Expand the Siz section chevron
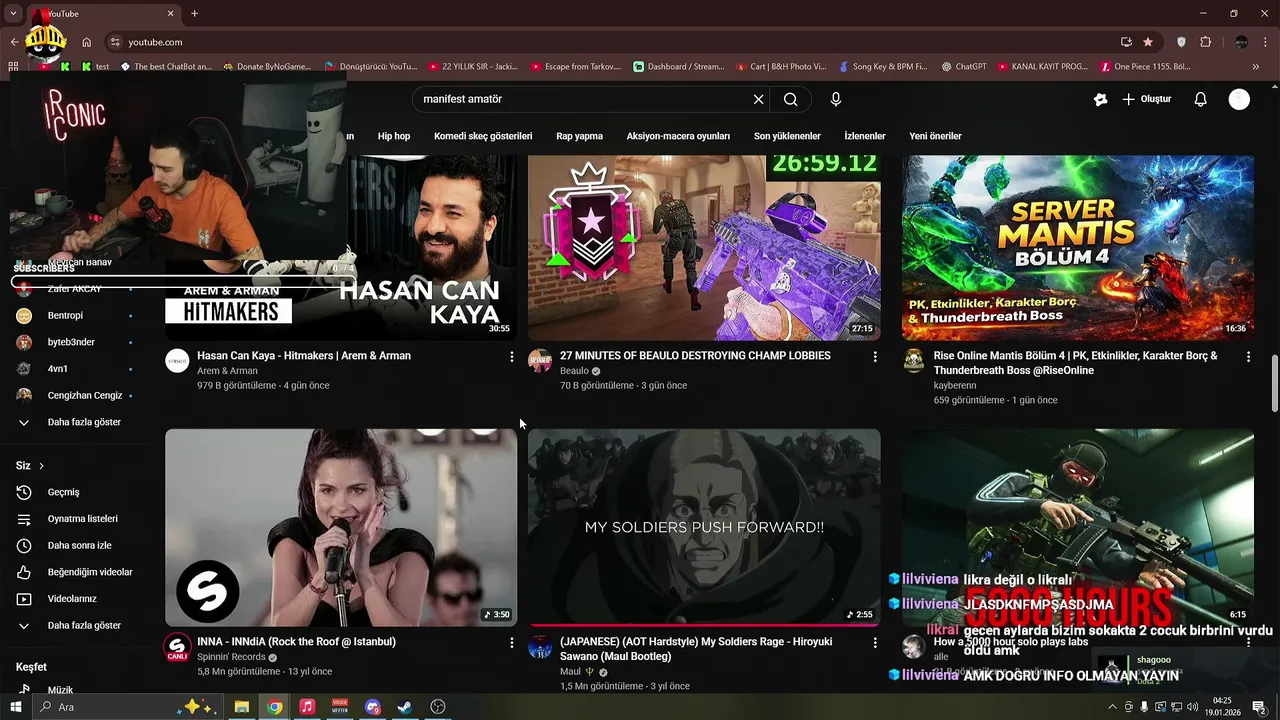This screenshot has height=720, width=1280. click(41, 466)
